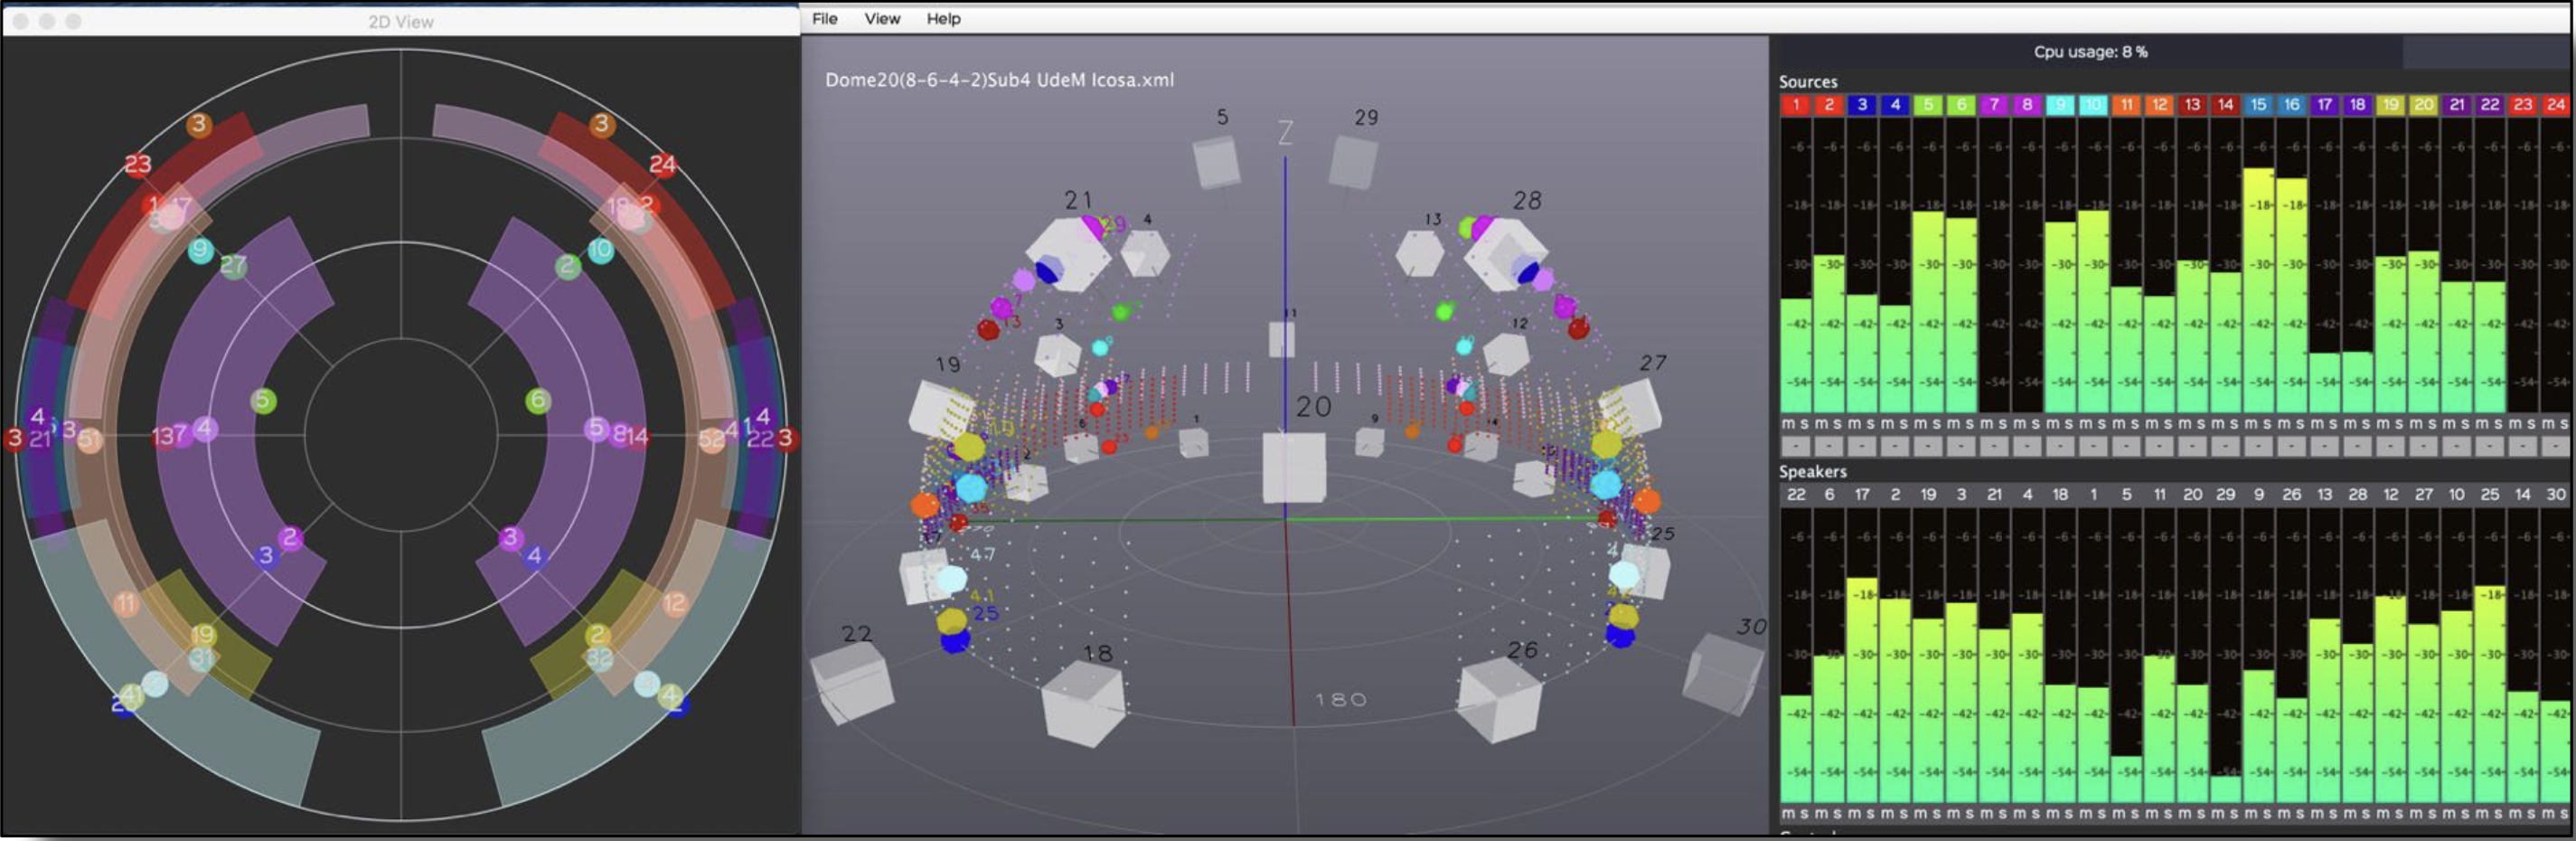Viewport: 2576px width, 841px height.
Task: Open direct-out selector under source 8
Action: (x=2027, y=446)
